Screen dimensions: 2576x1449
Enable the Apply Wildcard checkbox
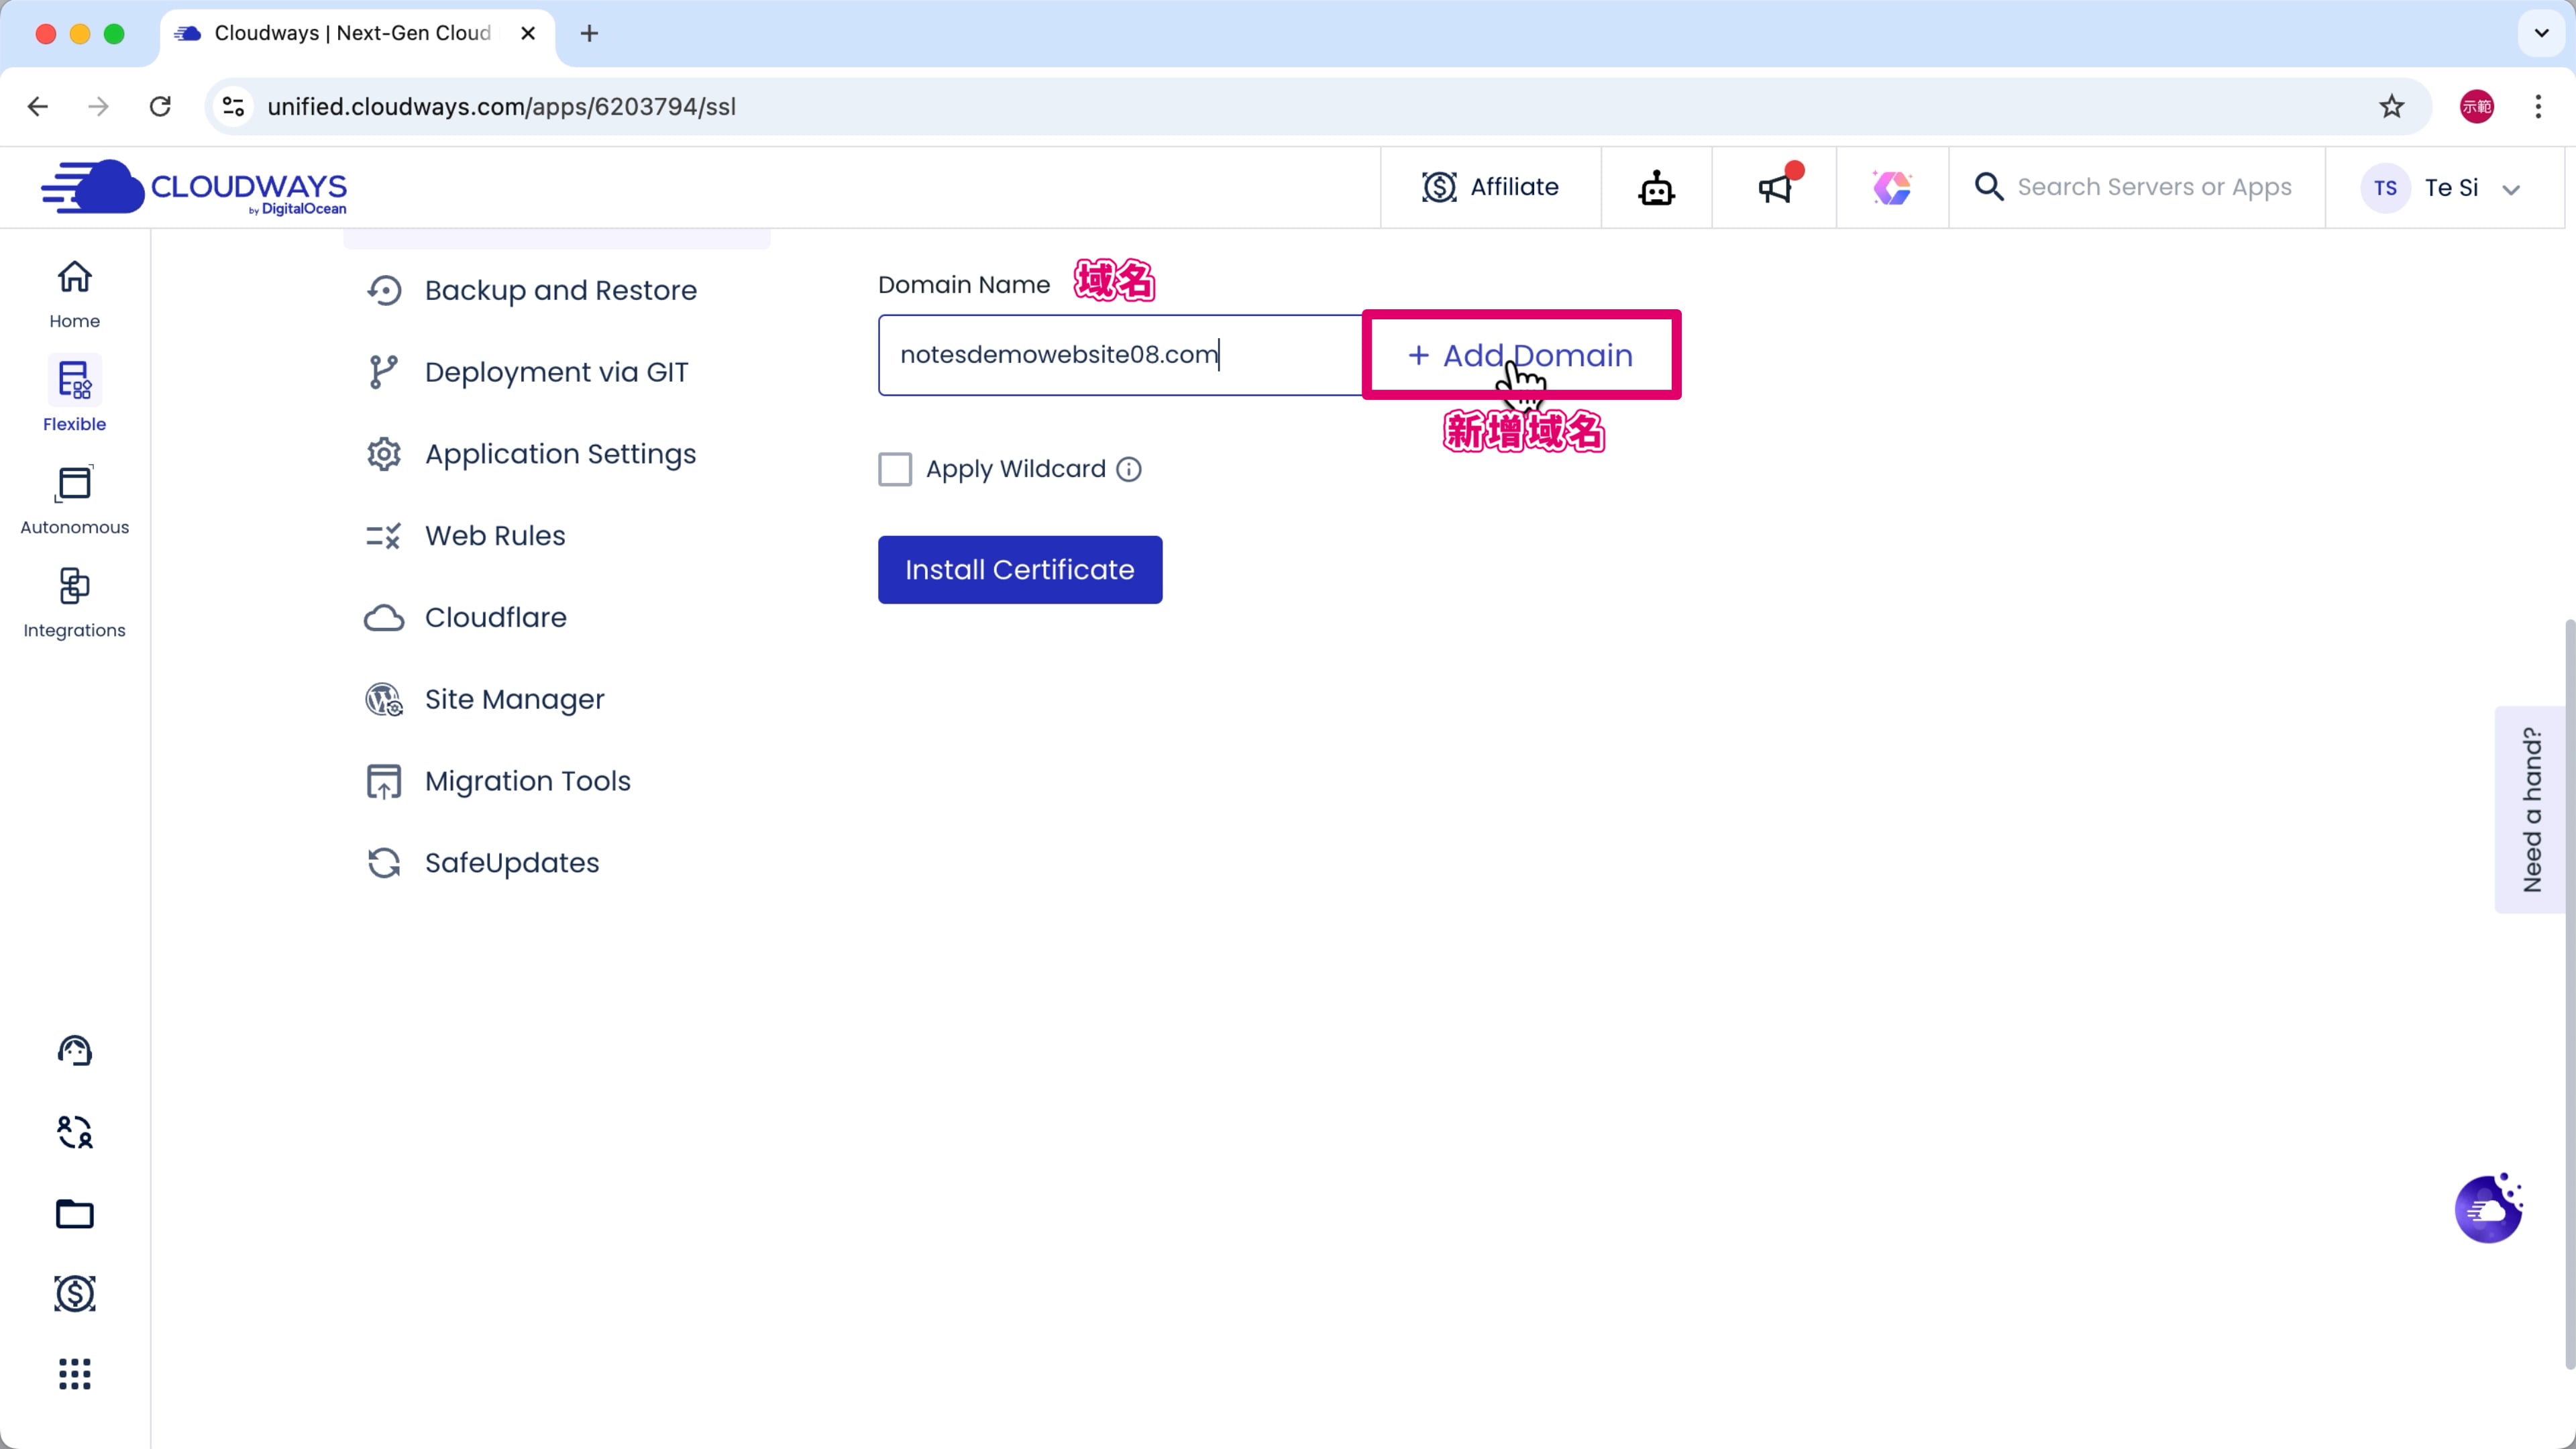[x=894, y=469]
